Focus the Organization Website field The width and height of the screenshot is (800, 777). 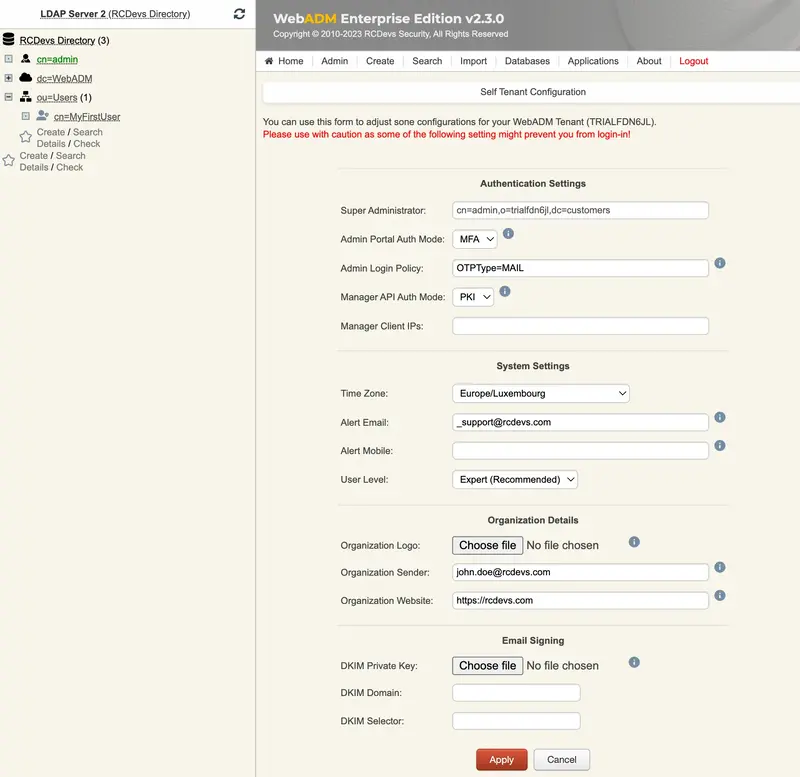(580, 600)
